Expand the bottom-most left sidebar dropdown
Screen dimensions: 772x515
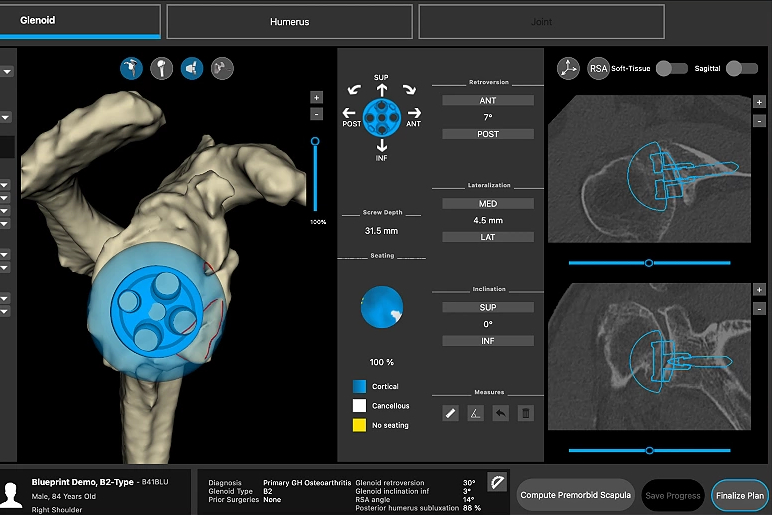pyautogui.click(x=6, y=311)
